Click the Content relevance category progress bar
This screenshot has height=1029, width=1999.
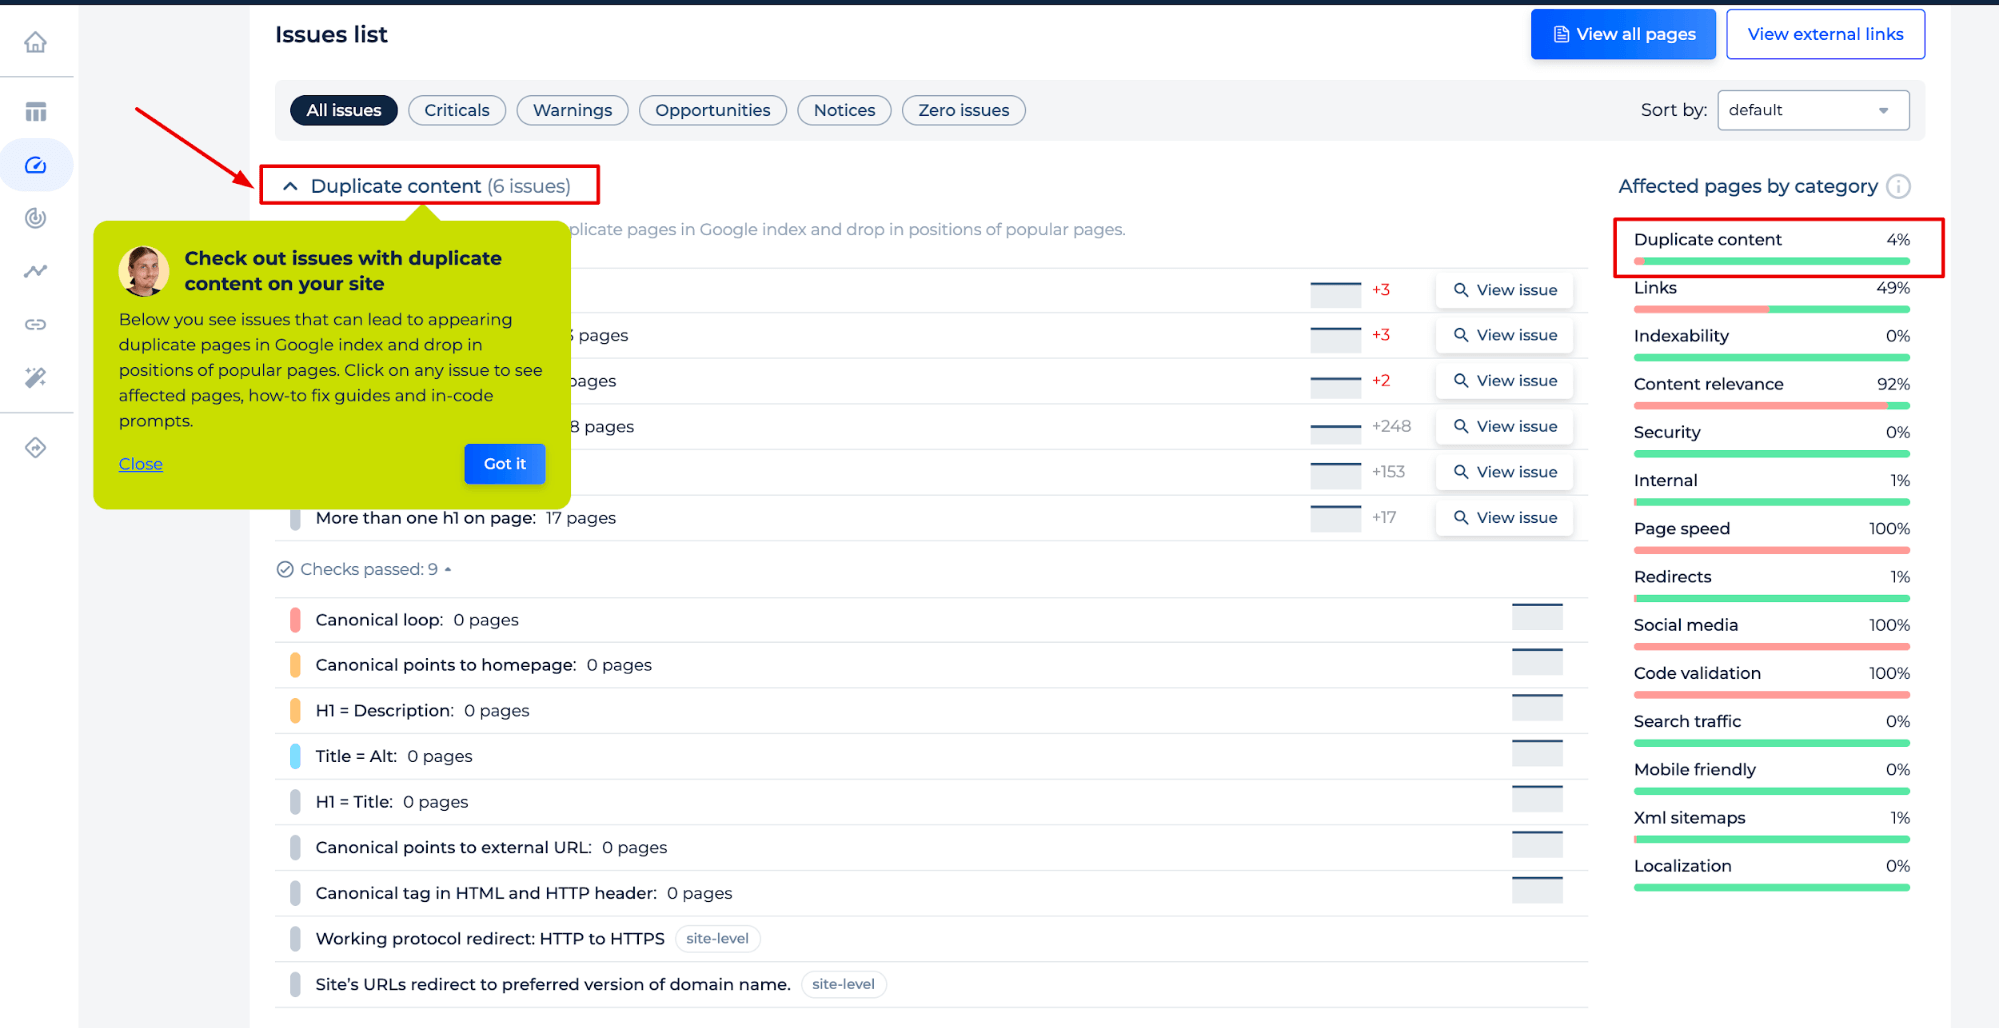(x=1771, y=406)
